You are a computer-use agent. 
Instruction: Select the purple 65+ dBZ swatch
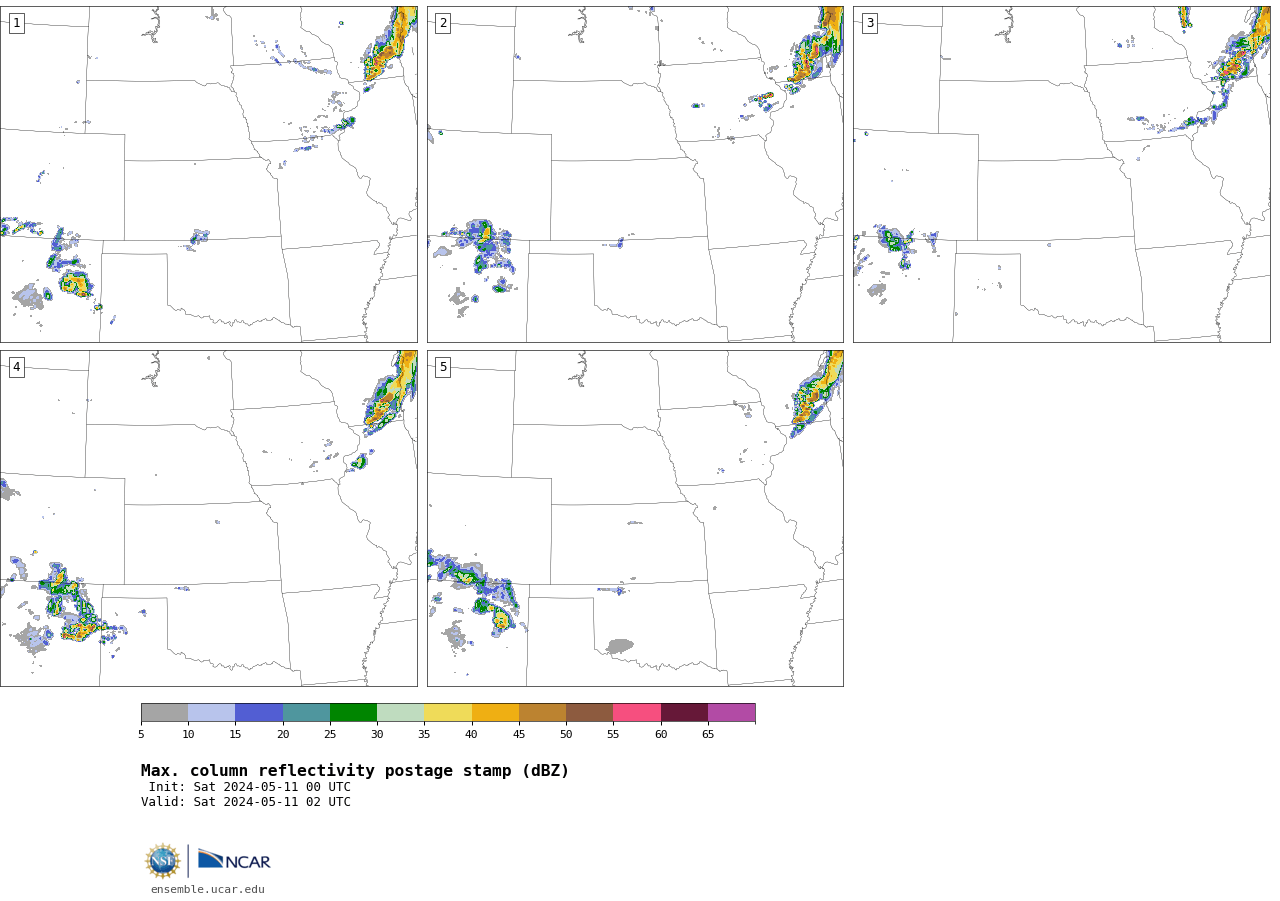click(x=731, y=713)
